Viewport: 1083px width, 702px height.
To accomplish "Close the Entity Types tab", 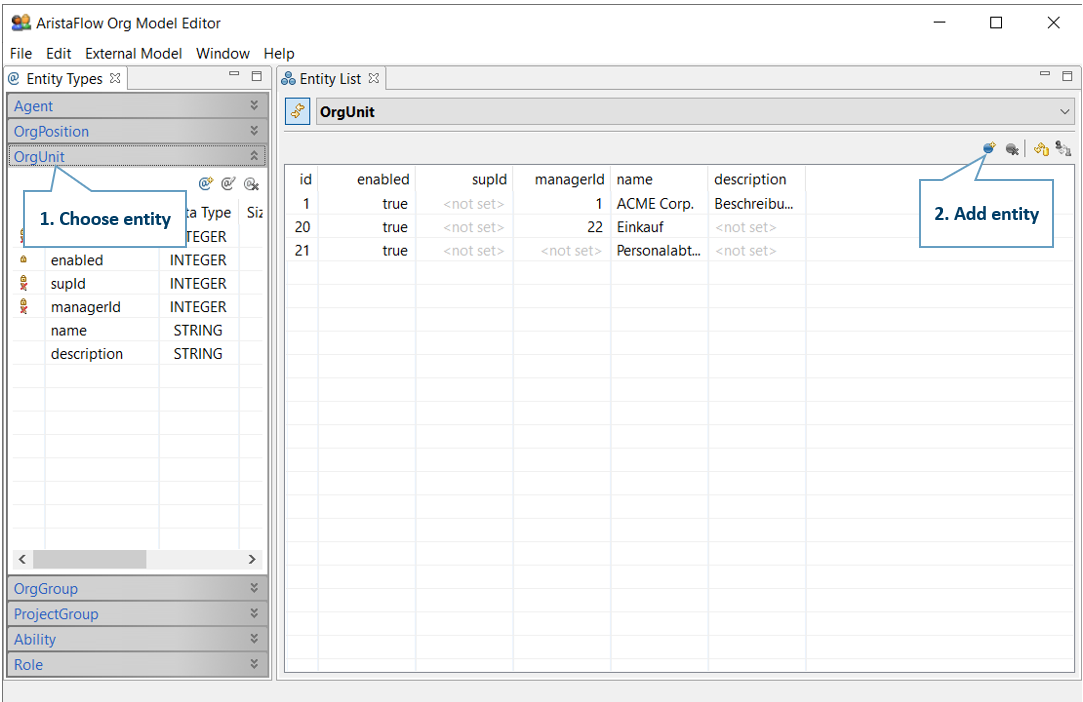I will (115, 78).
